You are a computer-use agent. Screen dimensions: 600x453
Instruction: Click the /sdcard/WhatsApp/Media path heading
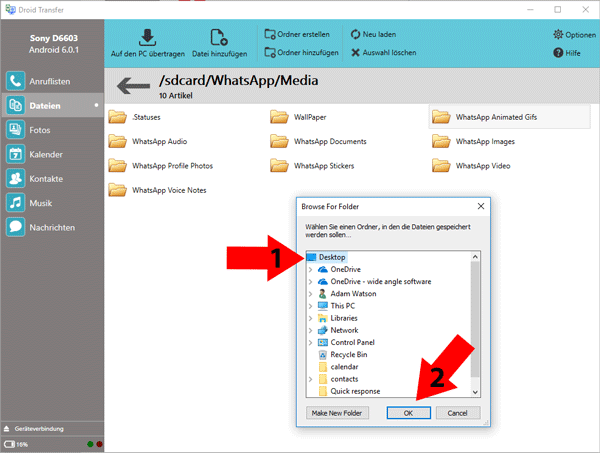click(239, 80)
